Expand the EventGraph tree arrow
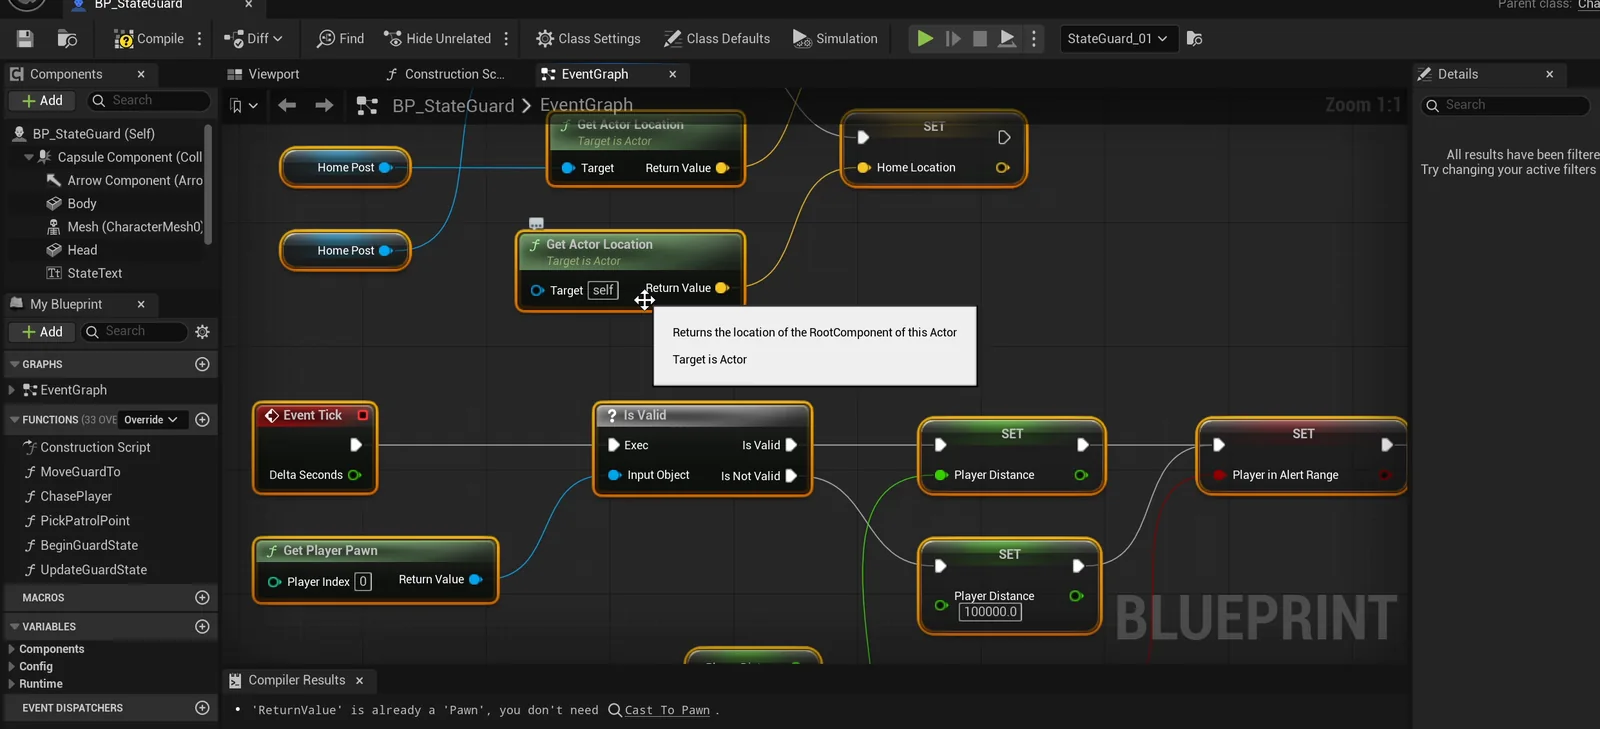The image size is (1600, 729). coord(12,390)
